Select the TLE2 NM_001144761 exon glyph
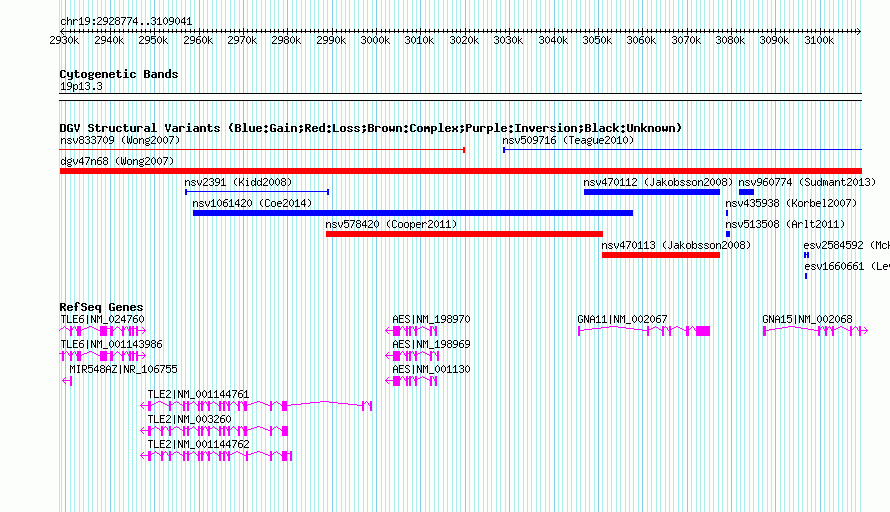 [x=256, y=406]
